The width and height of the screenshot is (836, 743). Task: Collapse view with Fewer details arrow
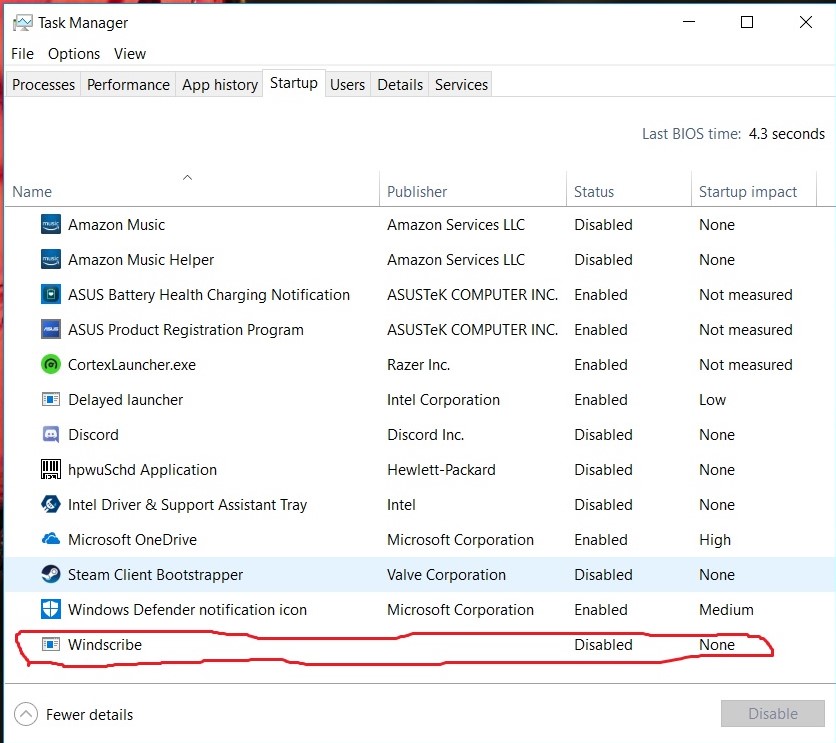tap(26, 714)
